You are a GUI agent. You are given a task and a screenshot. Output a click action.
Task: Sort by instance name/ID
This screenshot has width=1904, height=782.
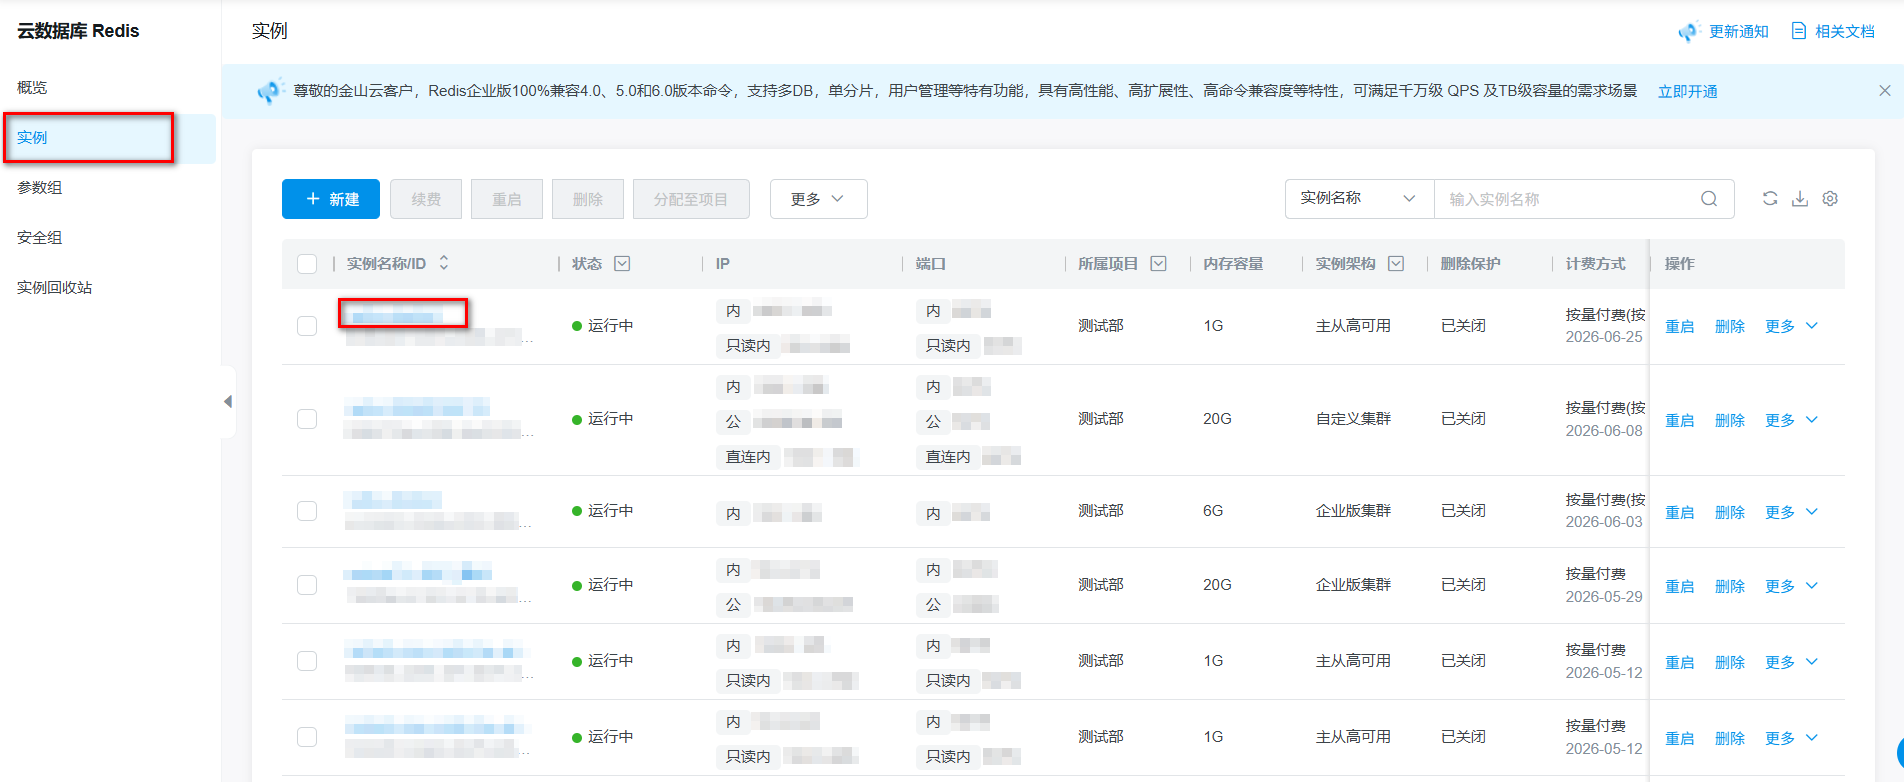coord(444,263)
